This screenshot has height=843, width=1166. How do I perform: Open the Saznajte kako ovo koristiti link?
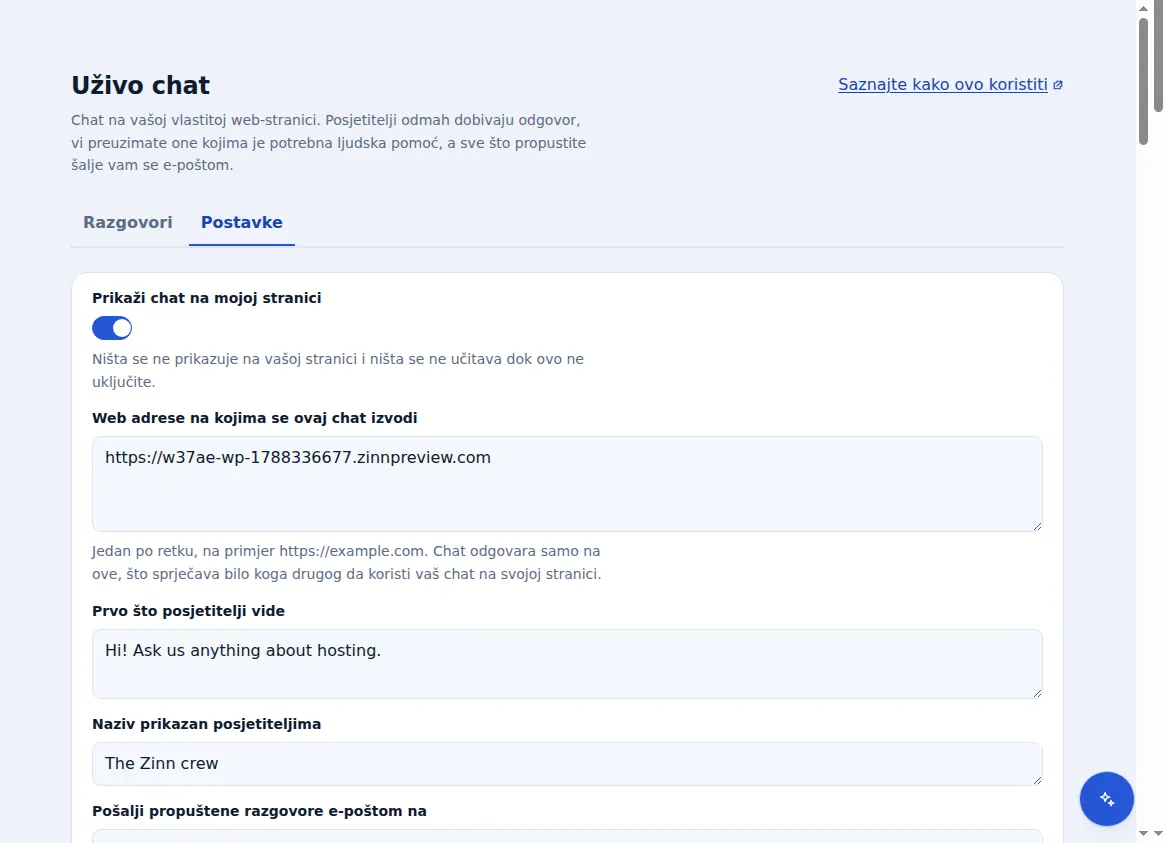click(x=943, y=85)
